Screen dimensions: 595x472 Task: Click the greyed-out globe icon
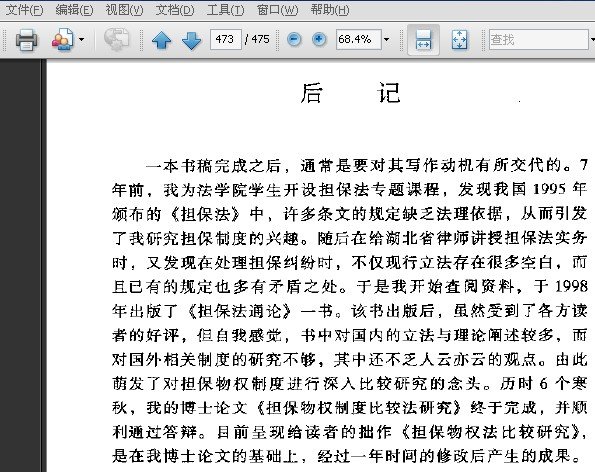116,39
